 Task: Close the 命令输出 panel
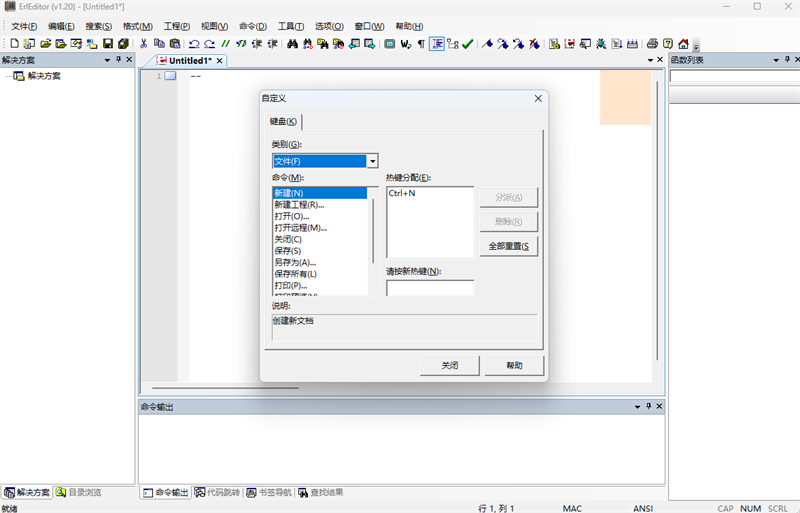click(x=659, y=406)
